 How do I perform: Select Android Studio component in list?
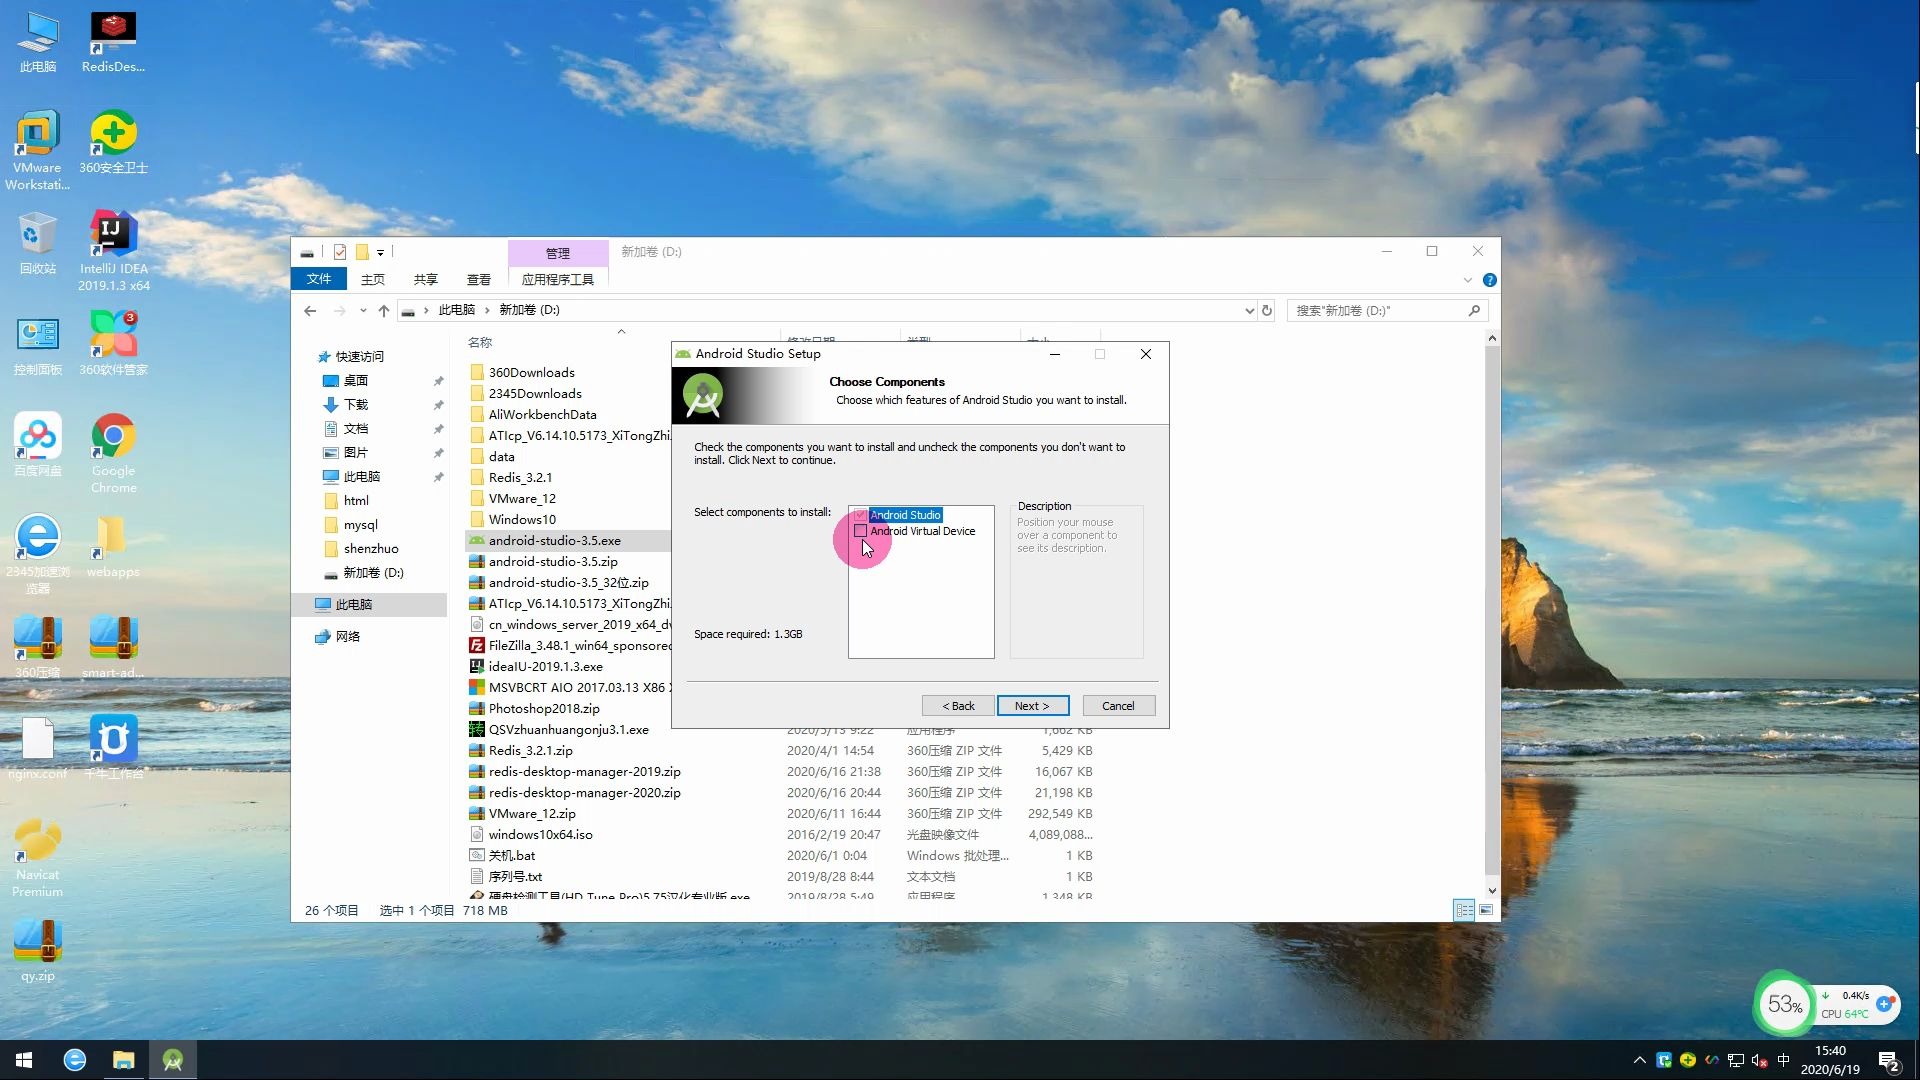point(905,515)
